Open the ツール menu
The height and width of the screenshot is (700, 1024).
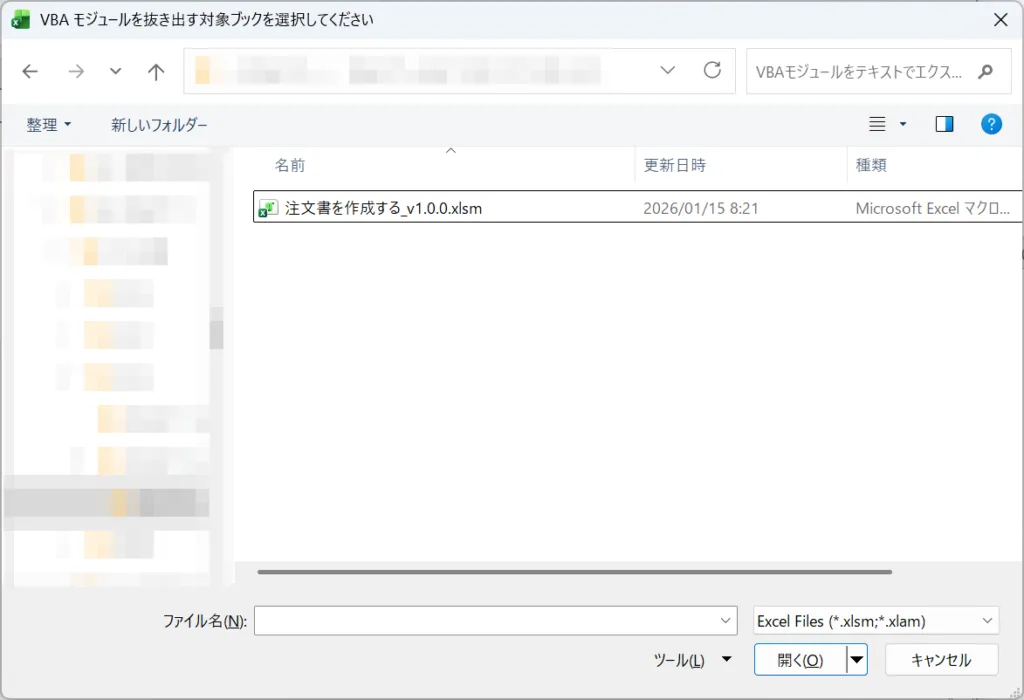pyautogui.click(x=691, y=660)
